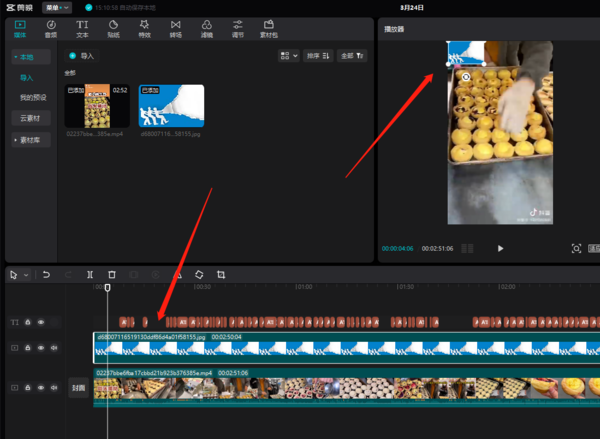Select the crop tool in timeline toolbar
Image resolution: width=600 pixels, height=439 pixels.
point(221,274)
